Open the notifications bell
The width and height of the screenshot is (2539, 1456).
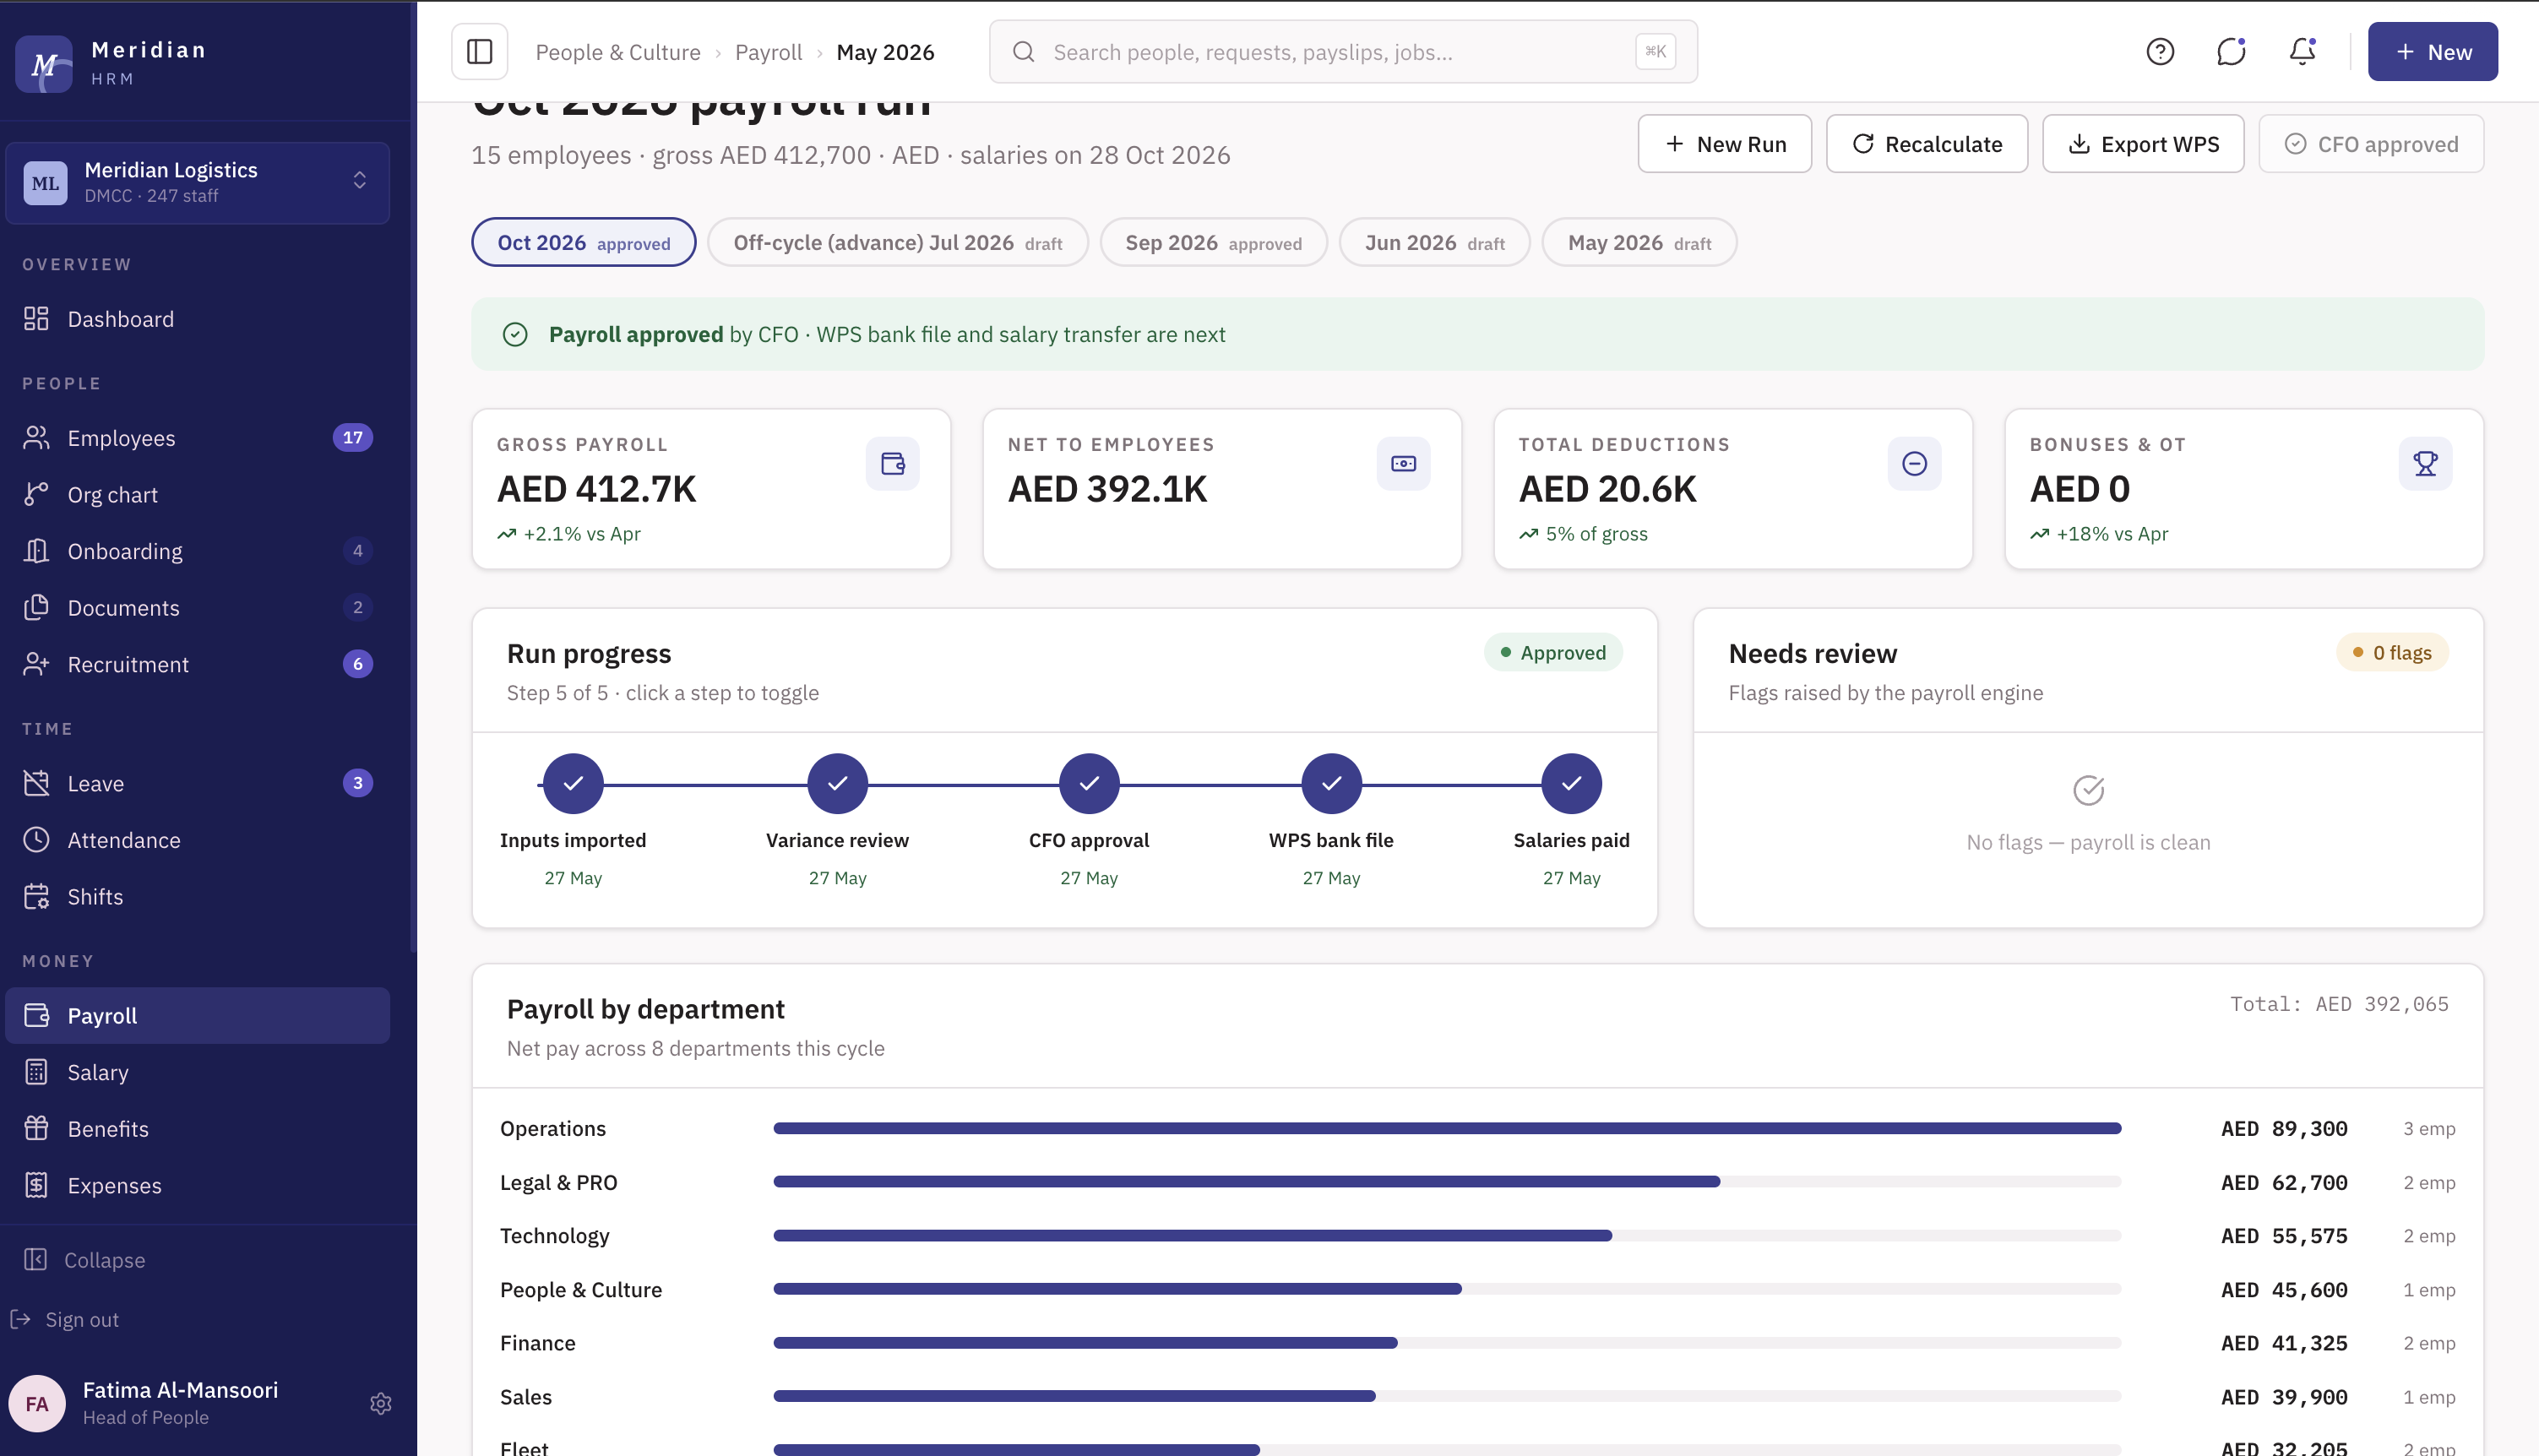click(x=2302, y=51)
